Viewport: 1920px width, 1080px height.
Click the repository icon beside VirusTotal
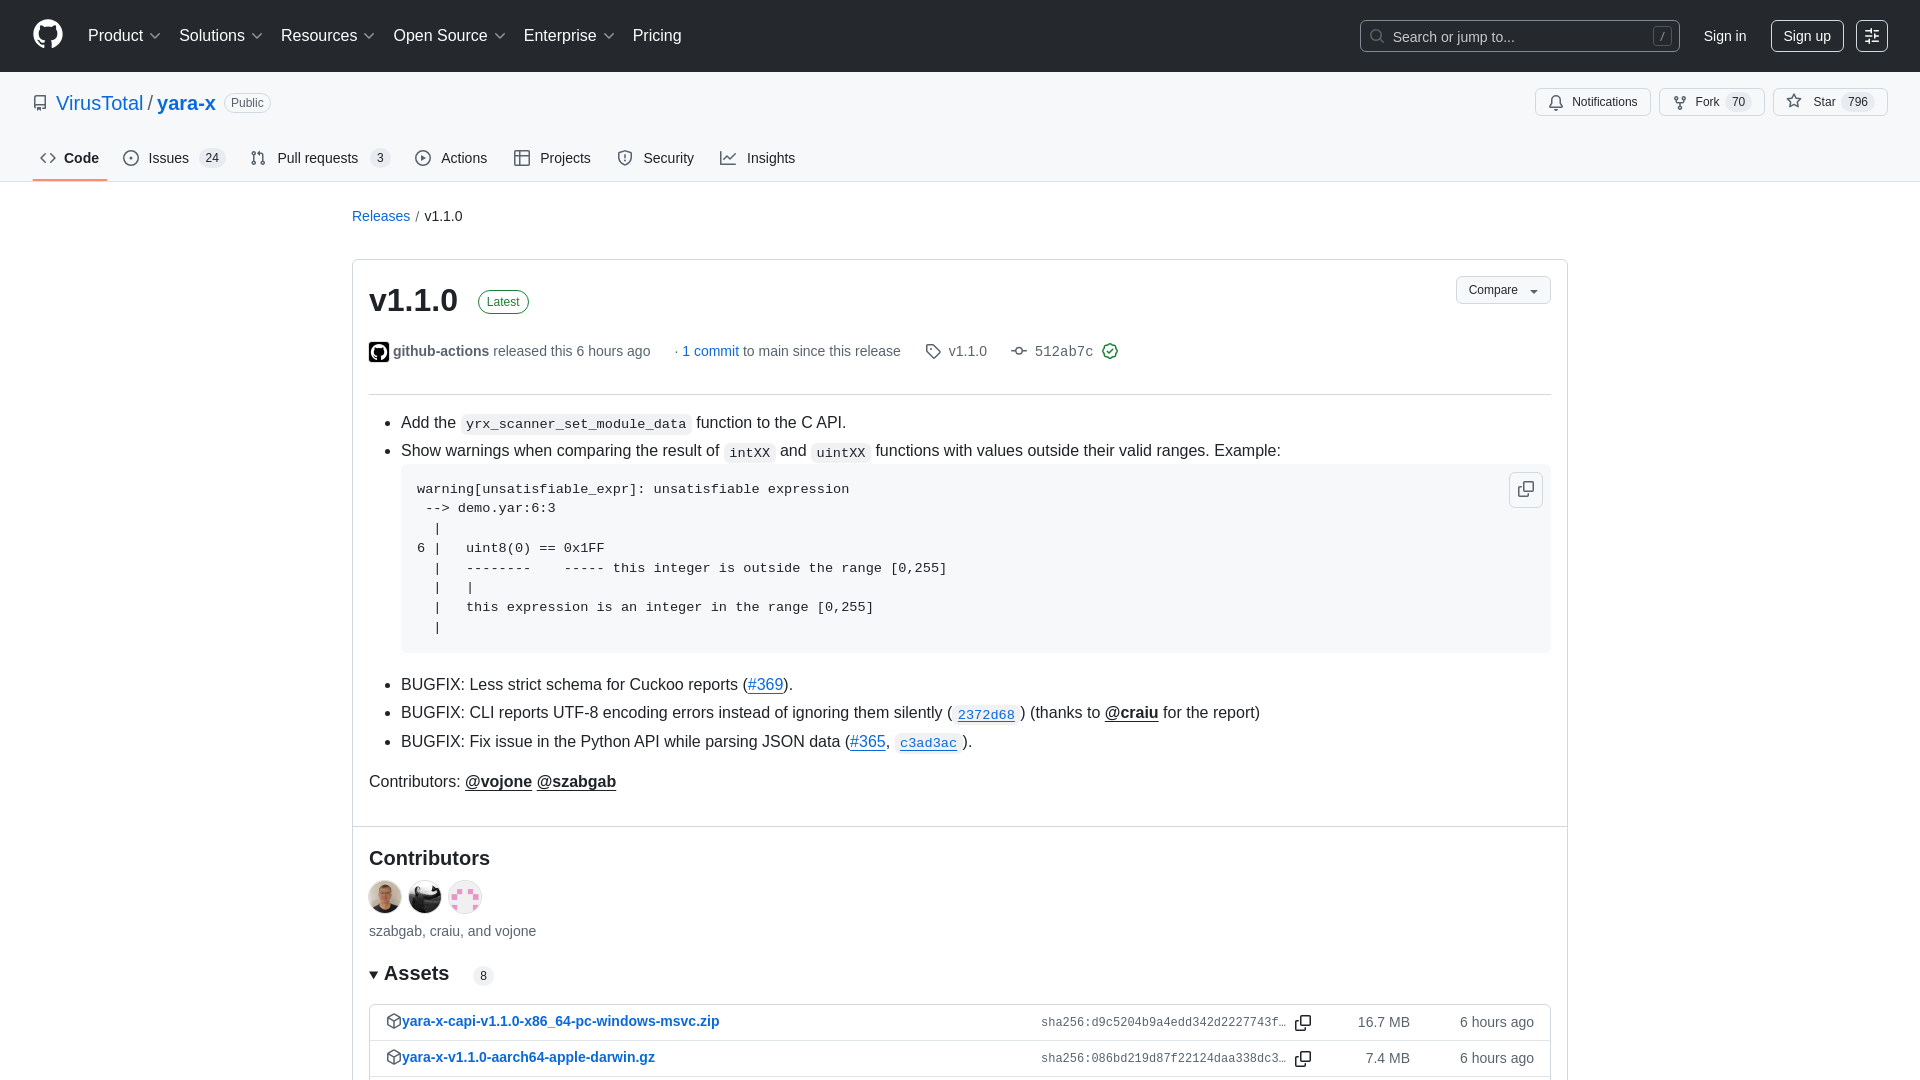click(40, 103)
